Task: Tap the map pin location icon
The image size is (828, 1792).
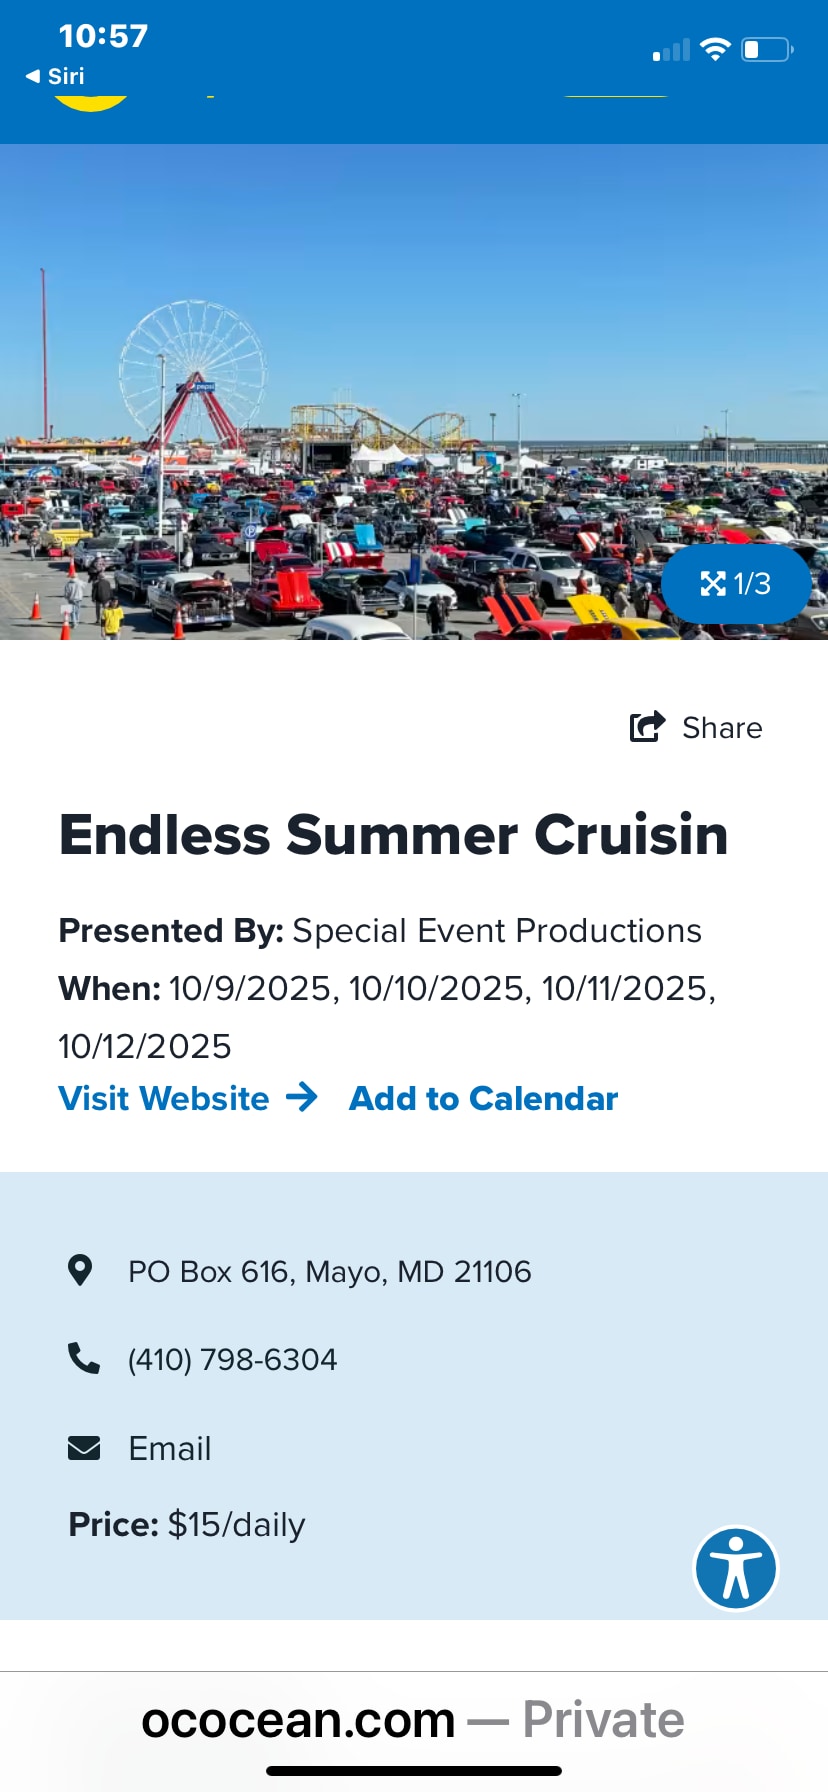Action: click(80, 1270)
